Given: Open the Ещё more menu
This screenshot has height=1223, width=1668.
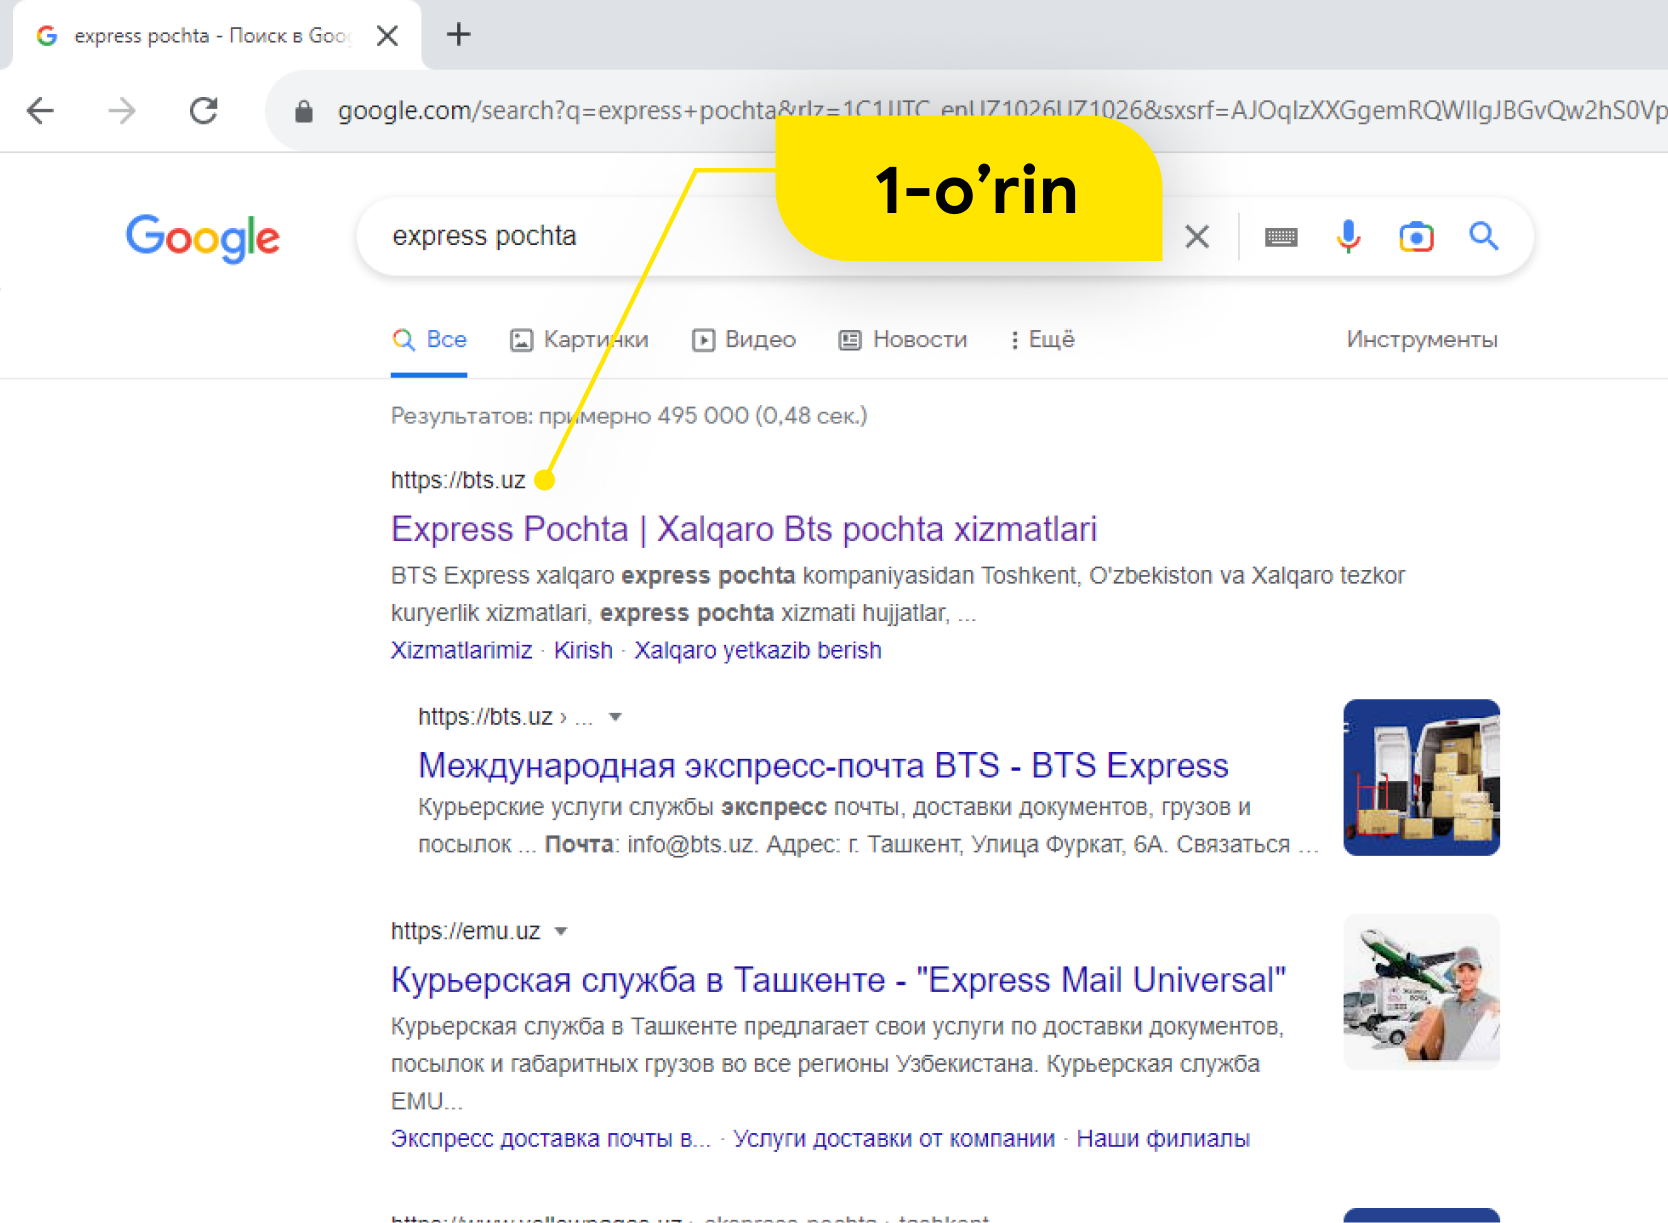Looking at the screenshot, I should point(1042,340).
